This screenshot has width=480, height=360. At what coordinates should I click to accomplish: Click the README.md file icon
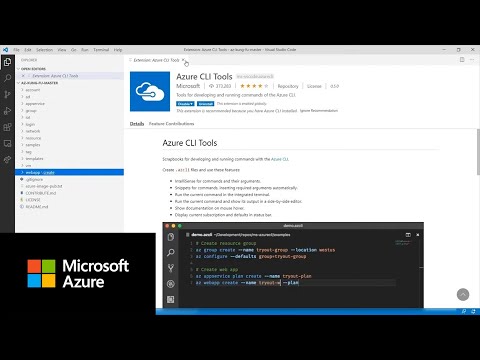point(22,207)
